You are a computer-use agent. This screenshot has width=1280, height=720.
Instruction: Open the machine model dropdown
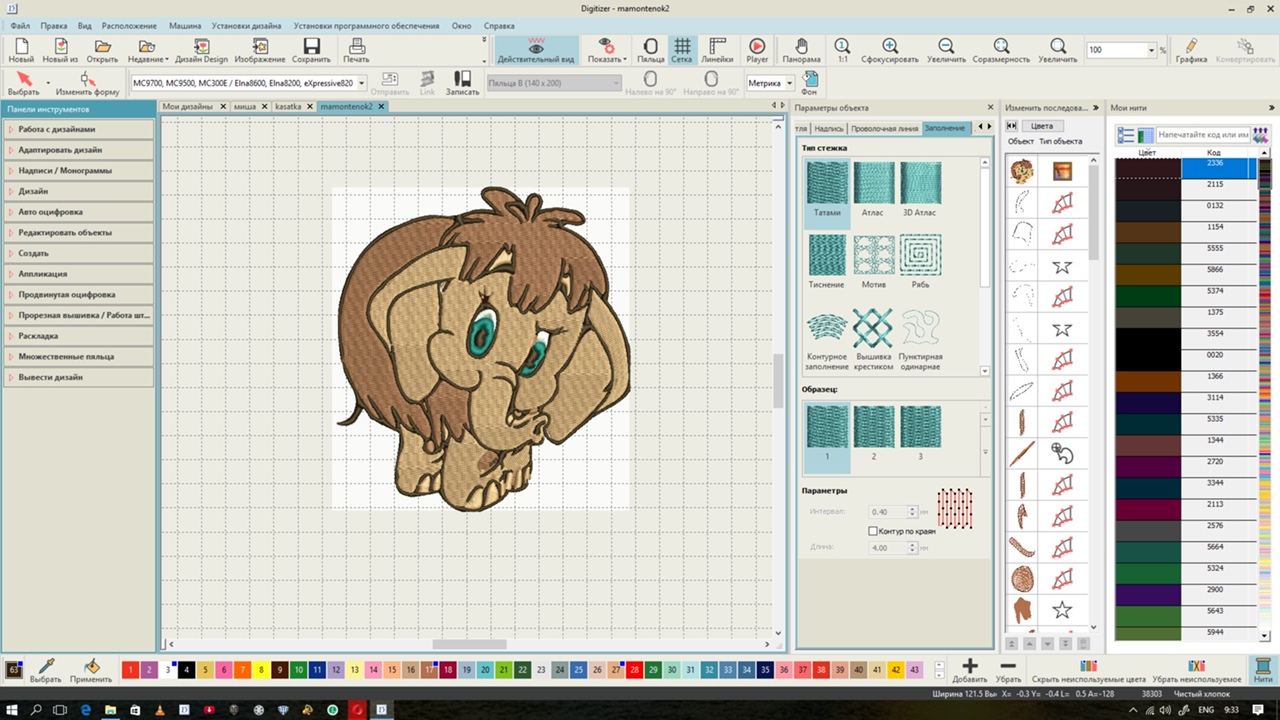[361, 83]
